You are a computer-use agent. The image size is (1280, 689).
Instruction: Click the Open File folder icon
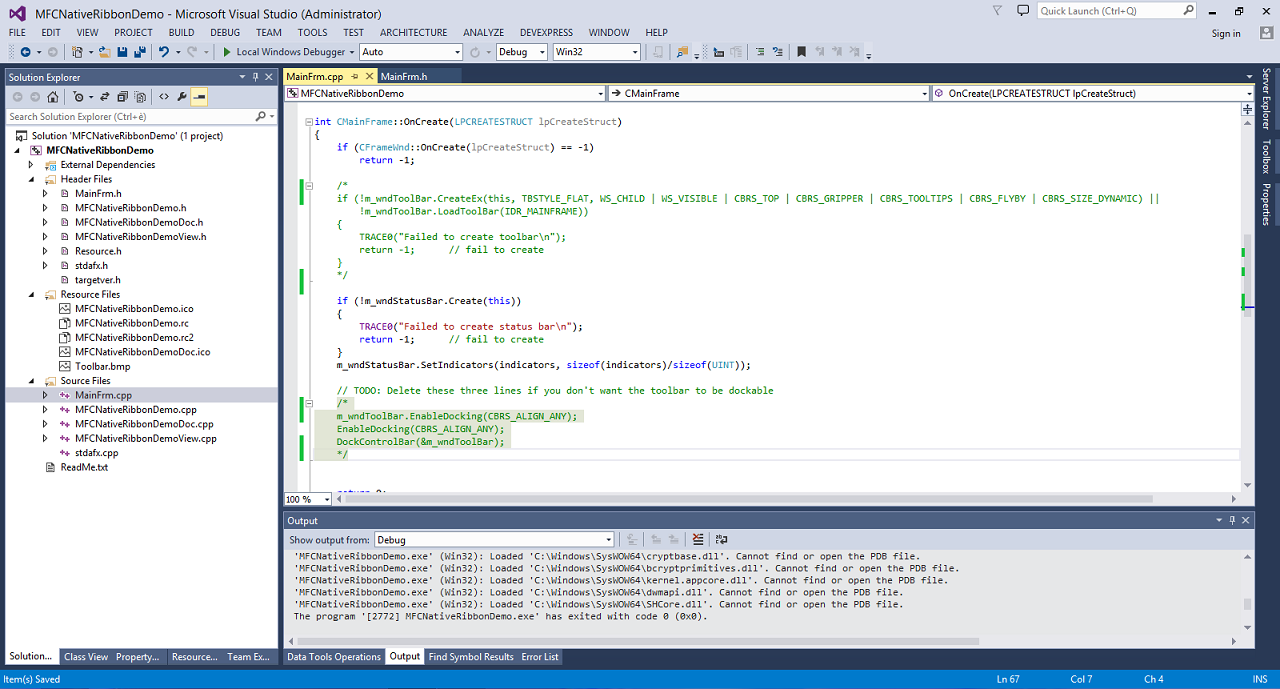[104, 52]
